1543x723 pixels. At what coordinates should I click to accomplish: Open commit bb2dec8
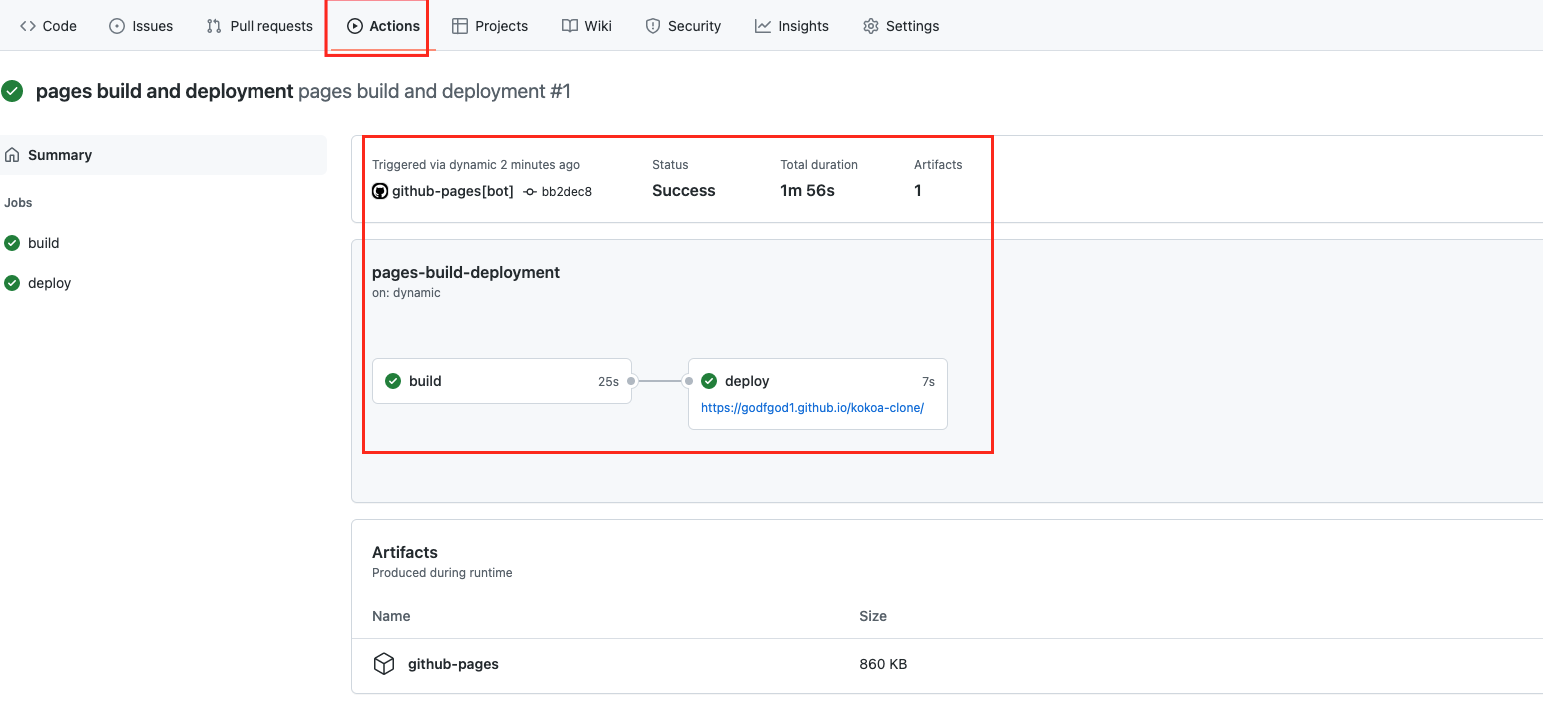(566, 191)
